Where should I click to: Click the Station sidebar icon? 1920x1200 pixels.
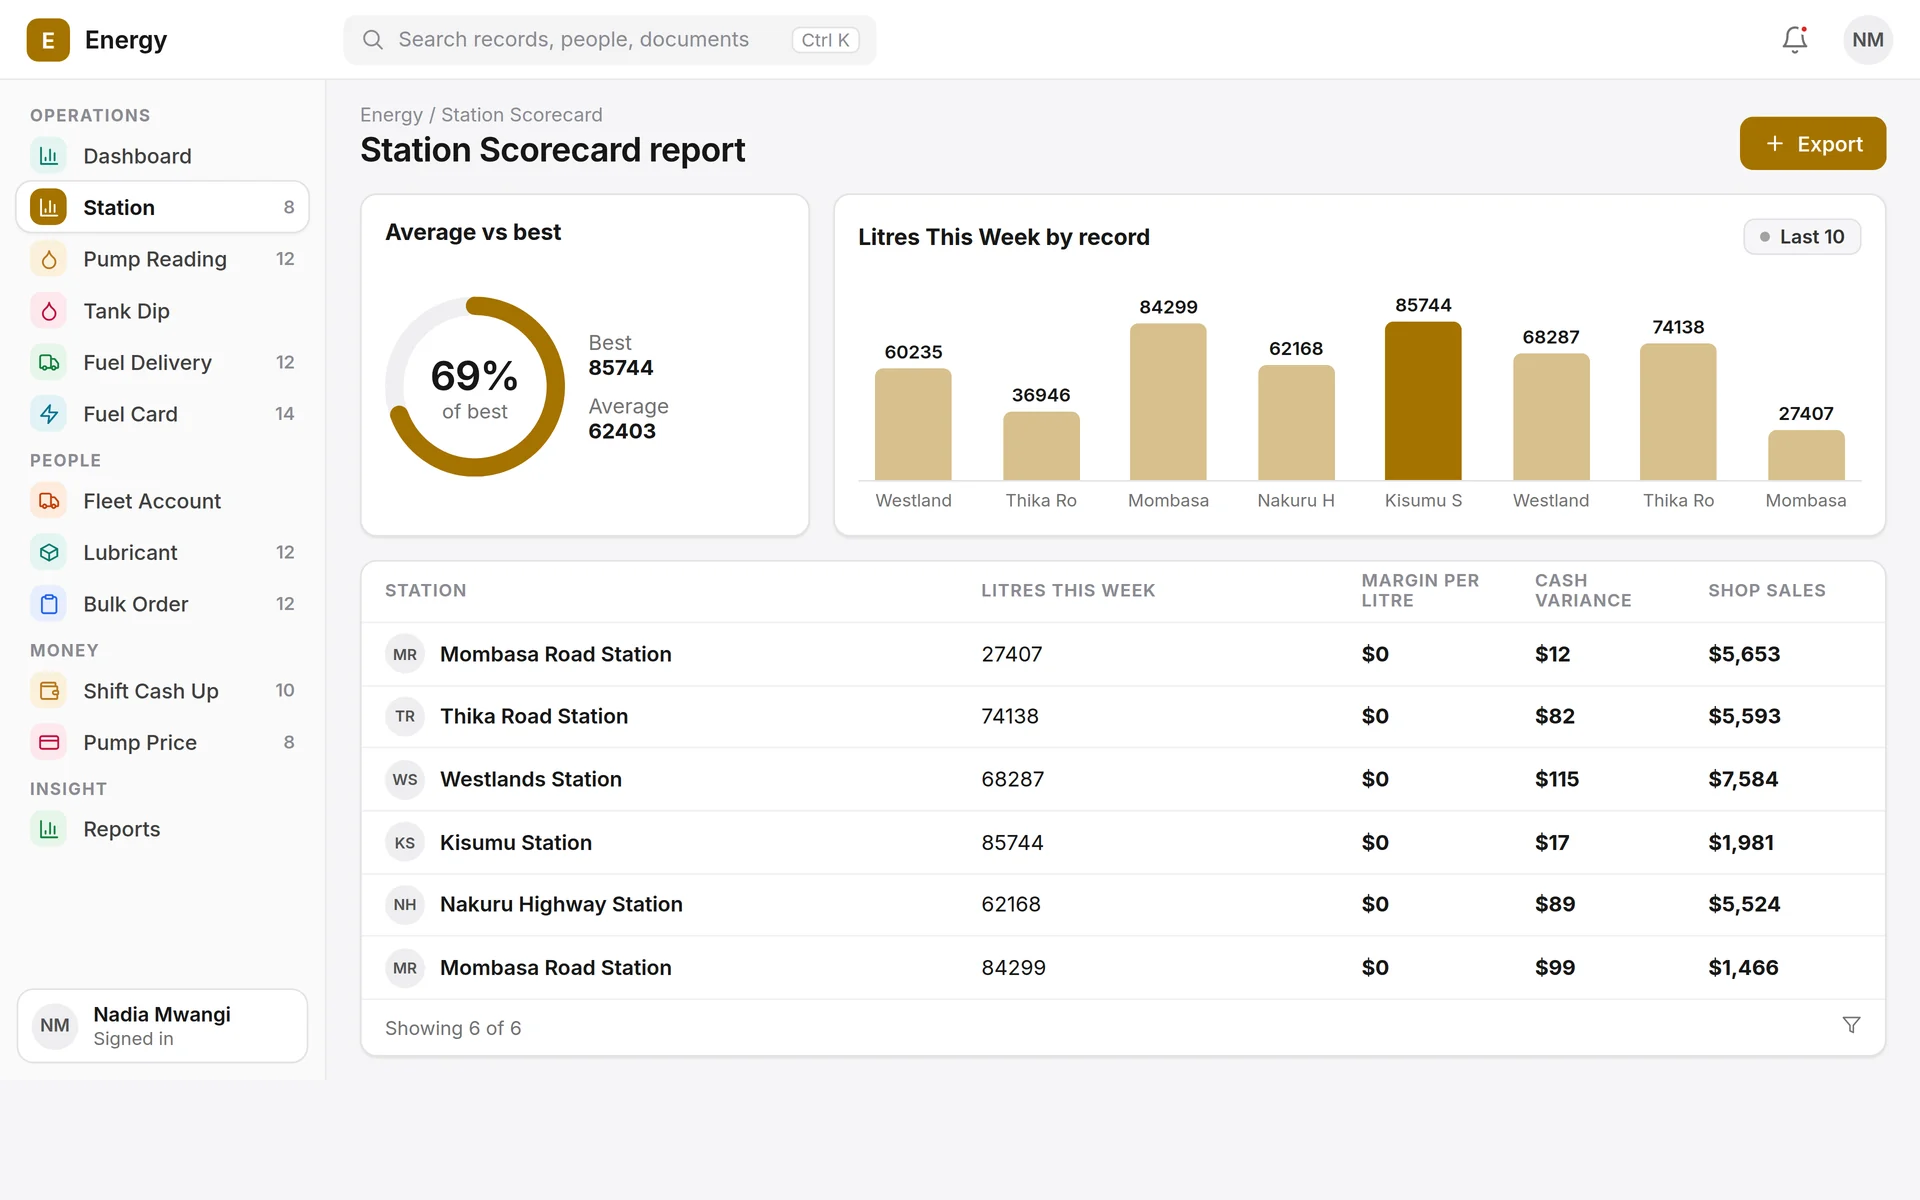pos(49,207)
